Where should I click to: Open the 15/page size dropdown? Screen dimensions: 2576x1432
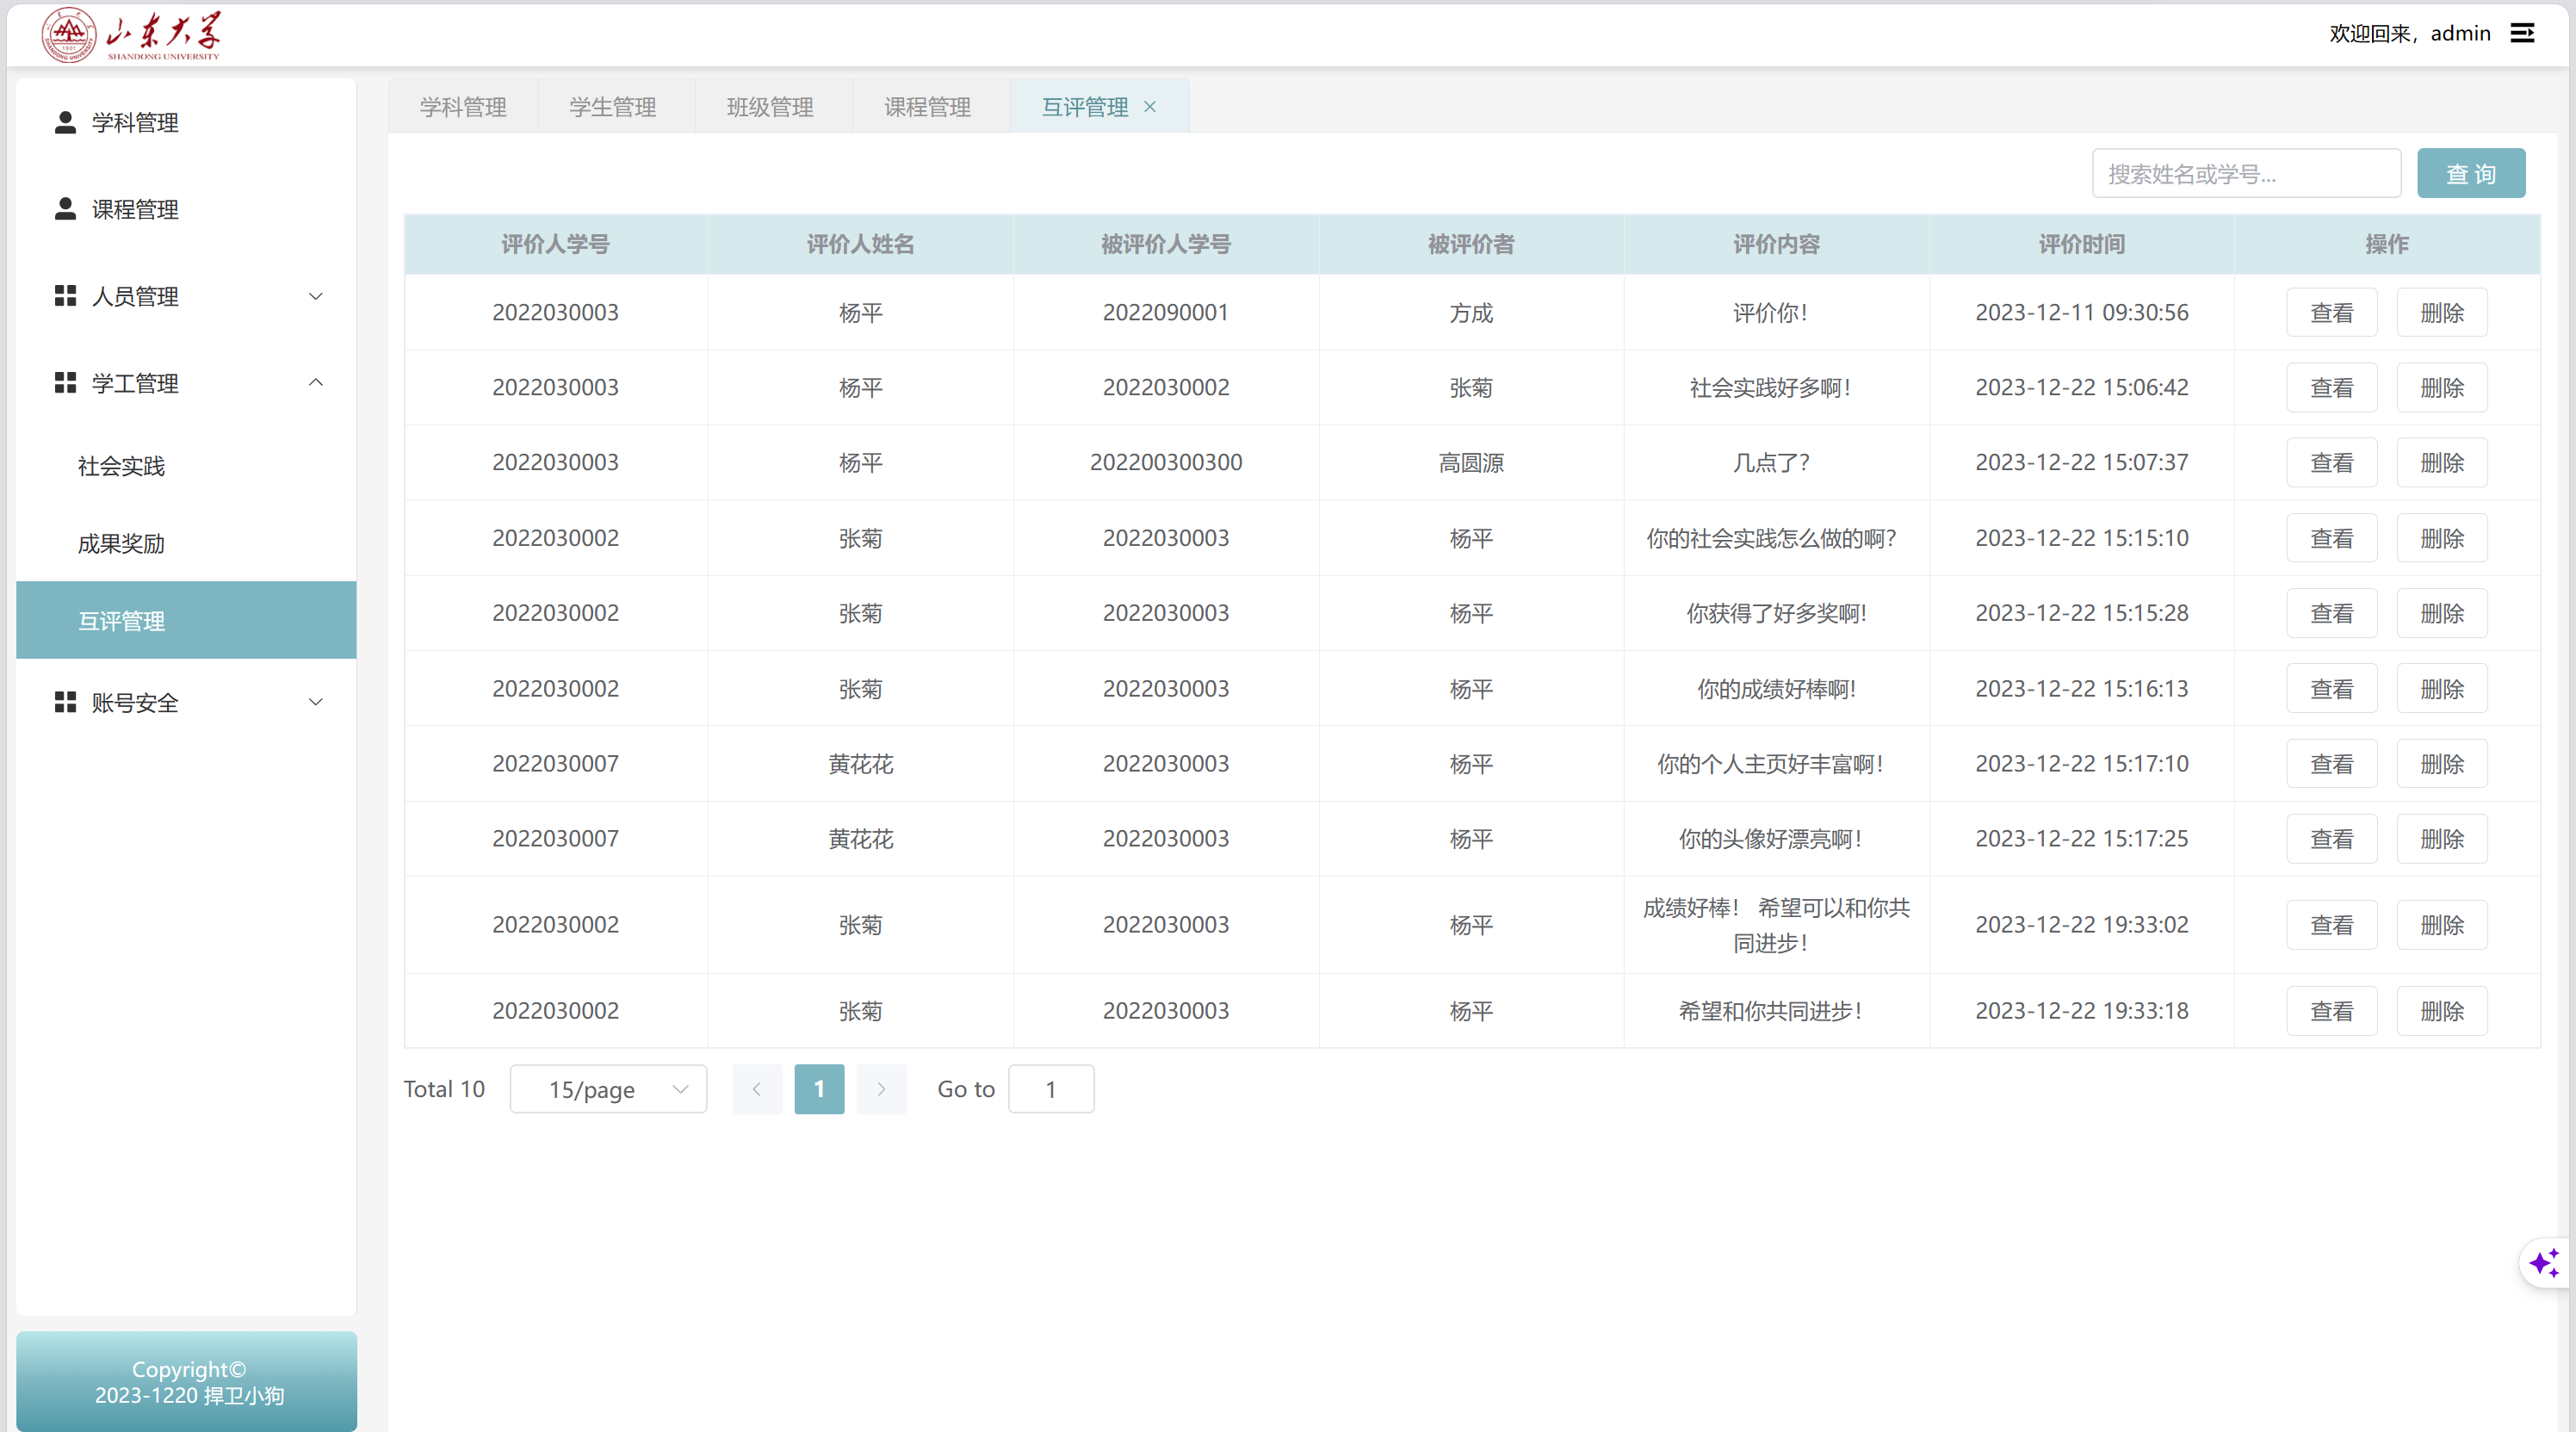pos(608,1089)
